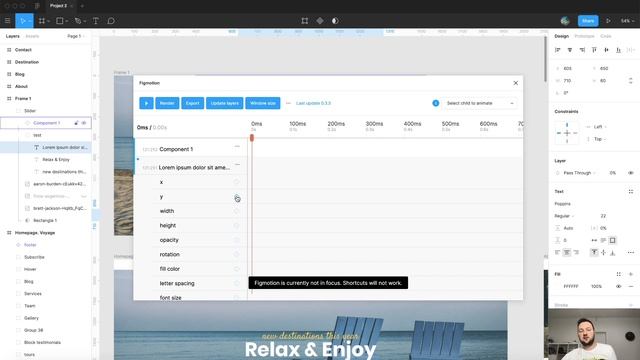This screenshot has width=640, height=360.
Task: Open the Figma main menu icon
Action: 7,21
